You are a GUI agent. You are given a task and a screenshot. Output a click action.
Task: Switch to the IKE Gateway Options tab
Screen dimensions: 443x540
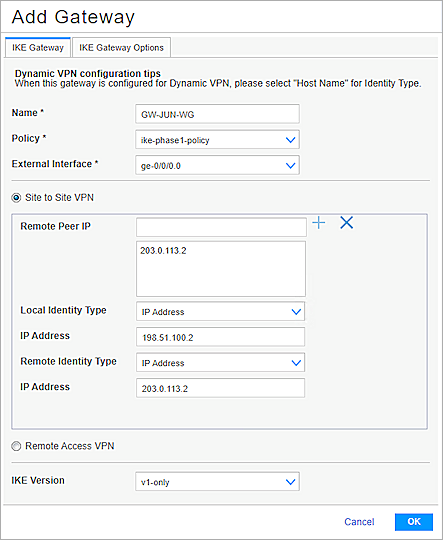[121, 48]
